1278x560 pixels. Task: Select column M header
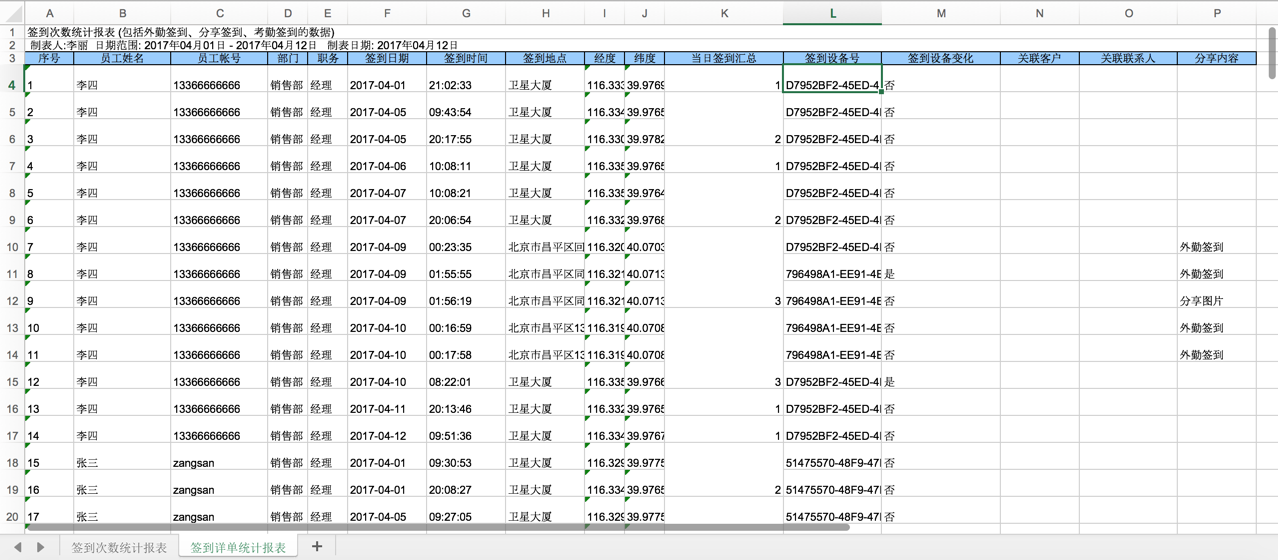tap(941, 13)
